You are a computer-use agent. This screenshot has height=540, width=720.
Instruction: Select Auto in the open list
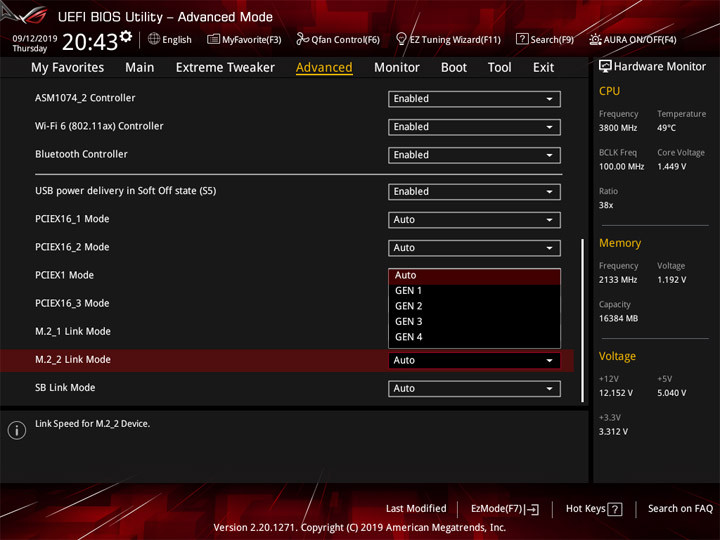tap(474, 276)
